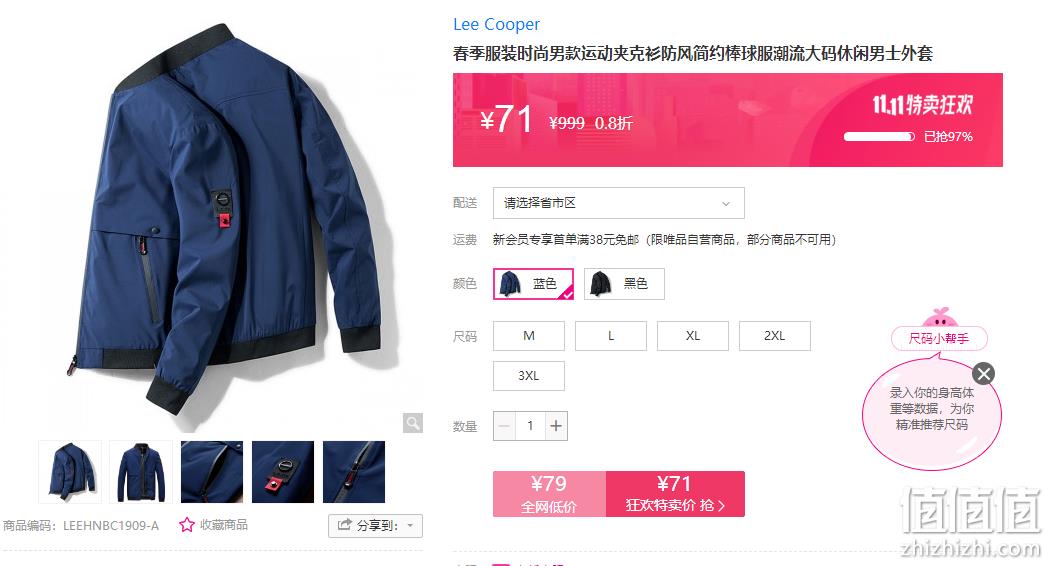
Task: Click the magnifier zoom icon on product image
Action: (412, 423)
